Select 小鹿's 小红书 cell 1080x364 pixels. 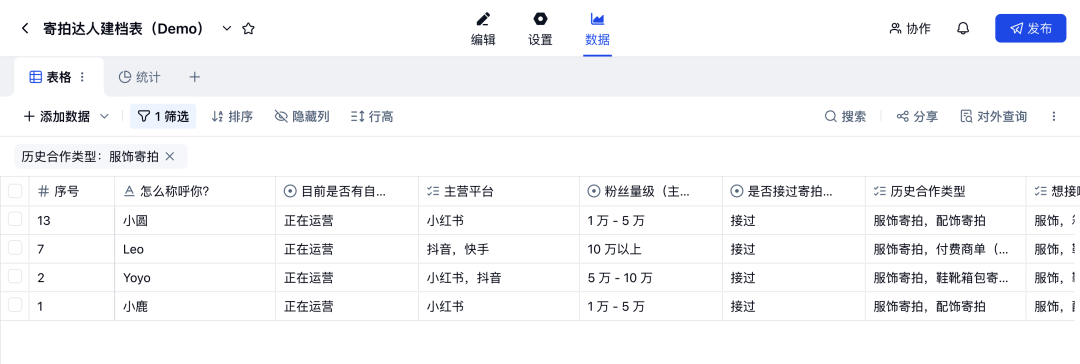click(x=499, y=307)
